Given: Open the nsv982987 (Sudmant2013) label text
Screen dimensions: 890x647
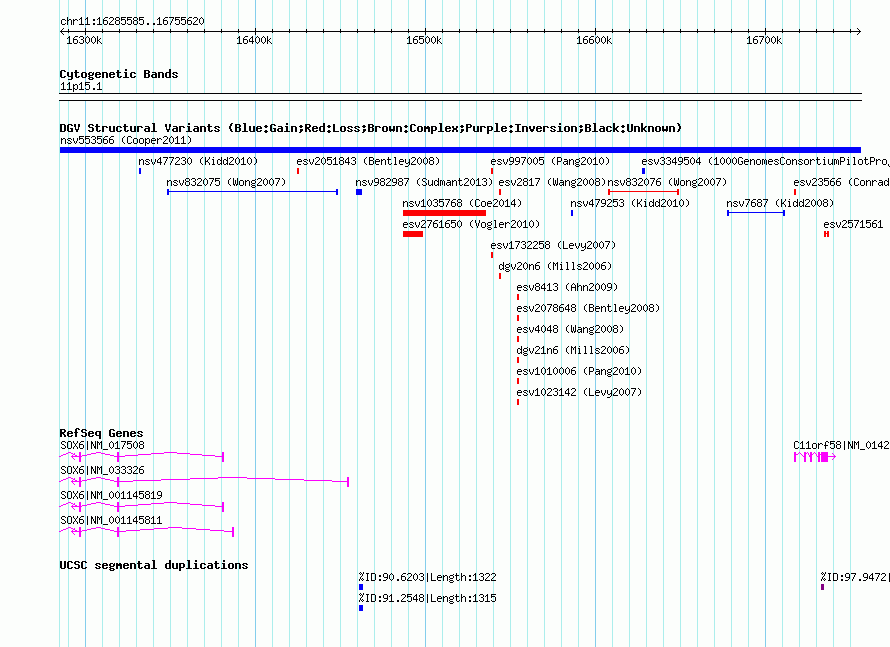Looking at the screenshot, I should (x=424, y=182).
